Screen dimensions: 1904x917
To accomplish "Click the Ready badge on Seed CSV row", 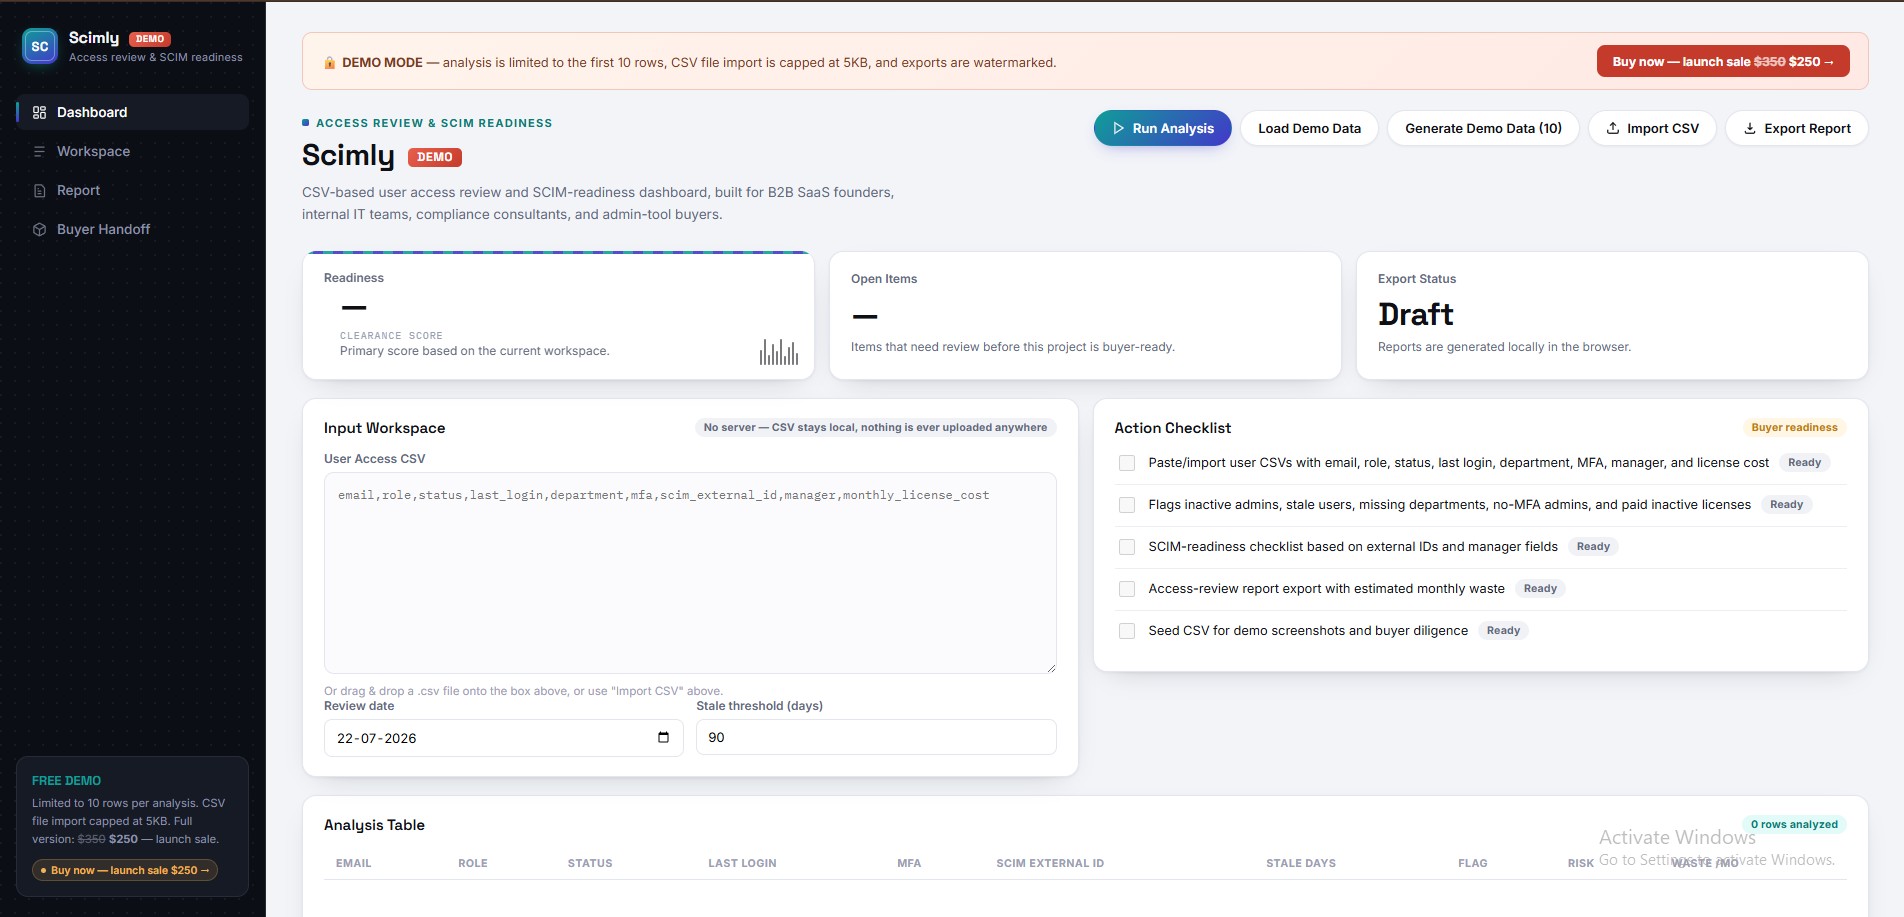I will [1503, 630].
